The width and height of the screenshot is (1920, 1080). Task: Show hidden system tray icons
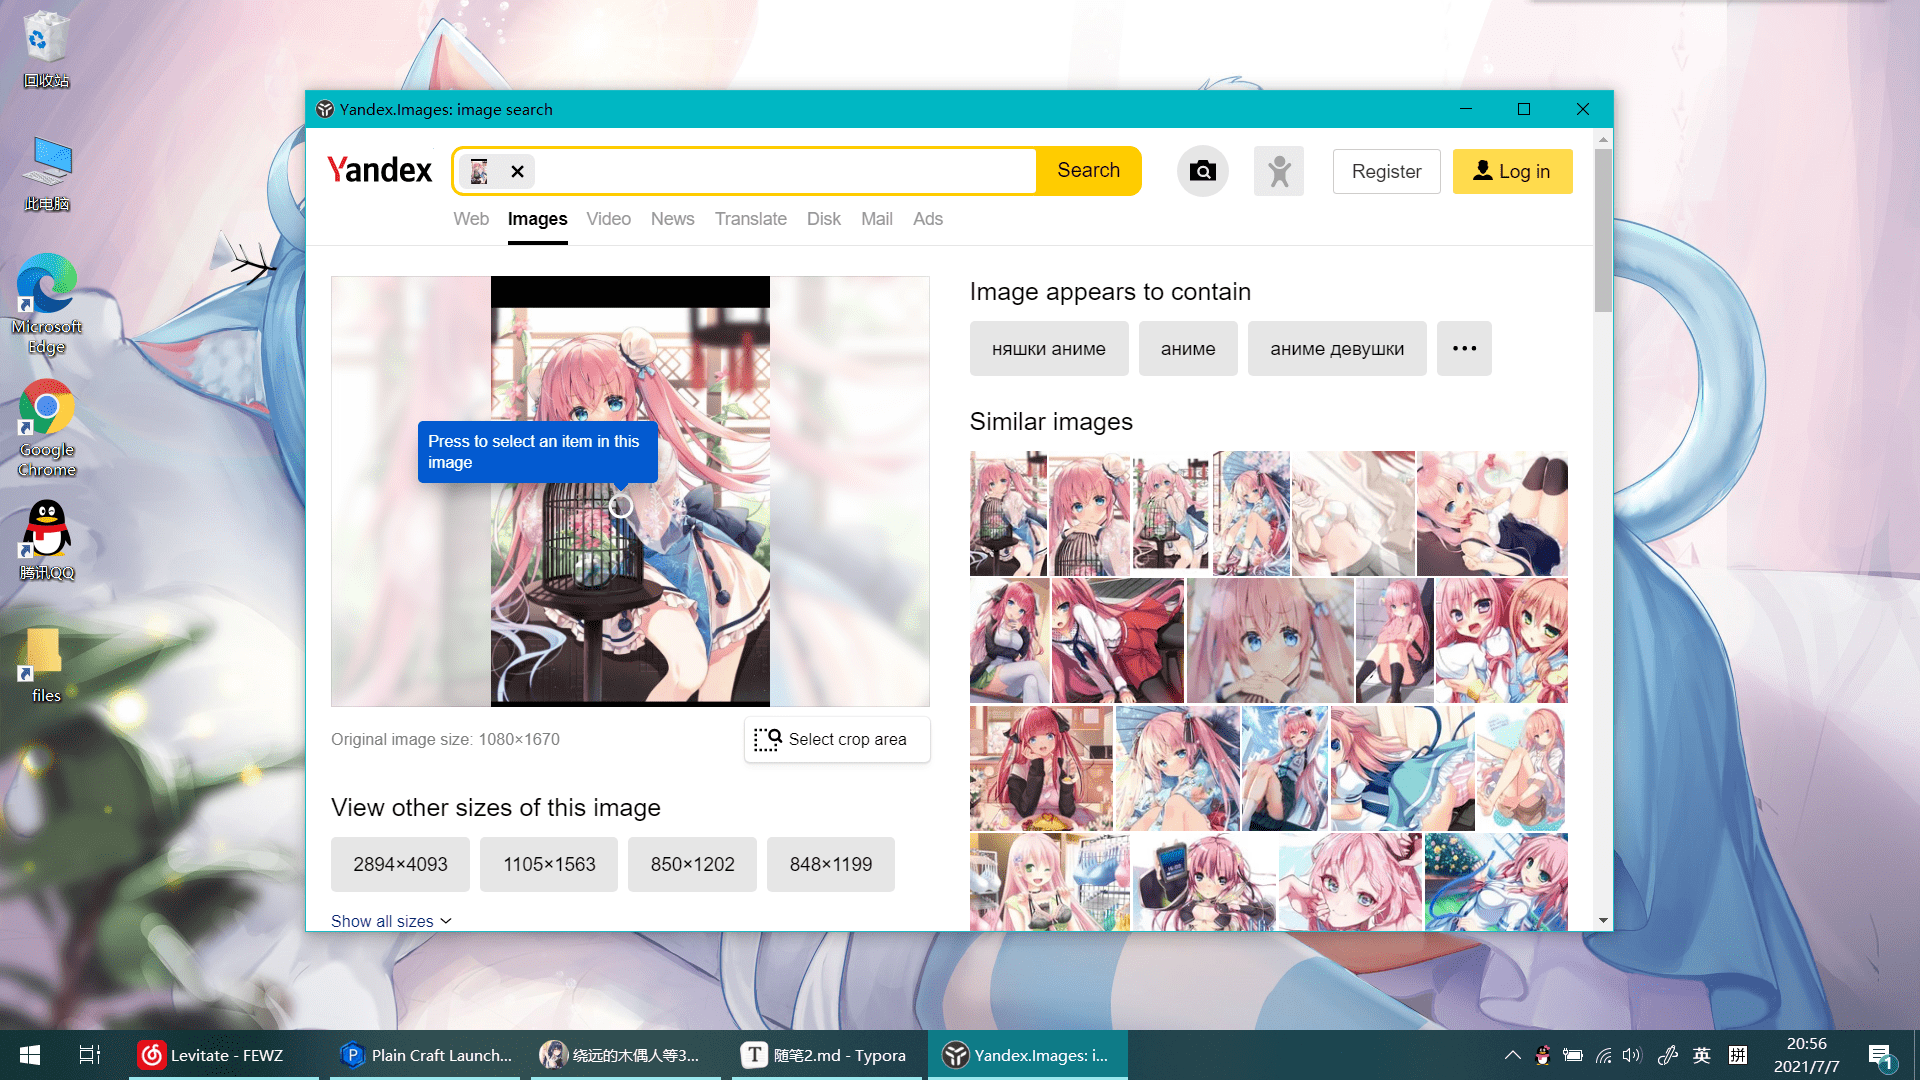[1512, 1055]
